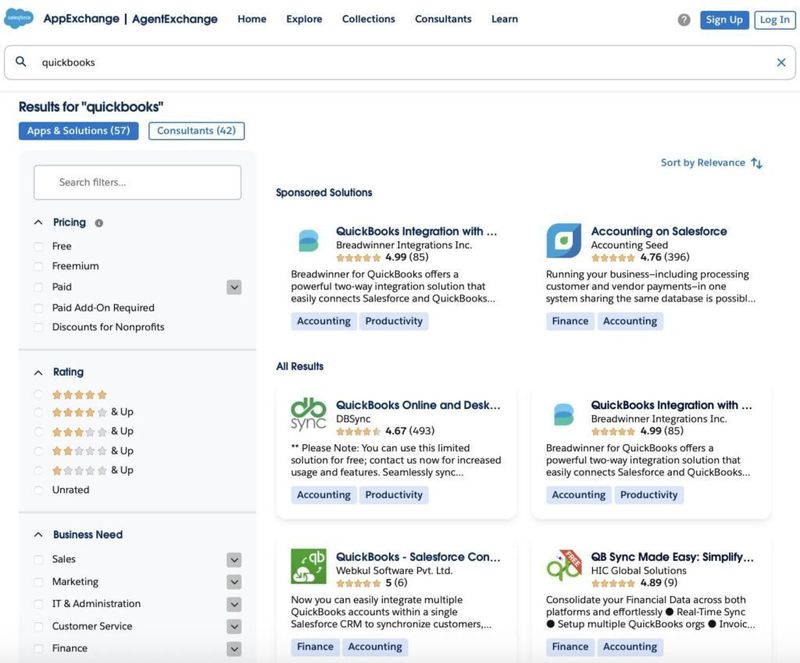
Task: Click the Log In button
Action: pyautogui.click(x=774, y=20)
